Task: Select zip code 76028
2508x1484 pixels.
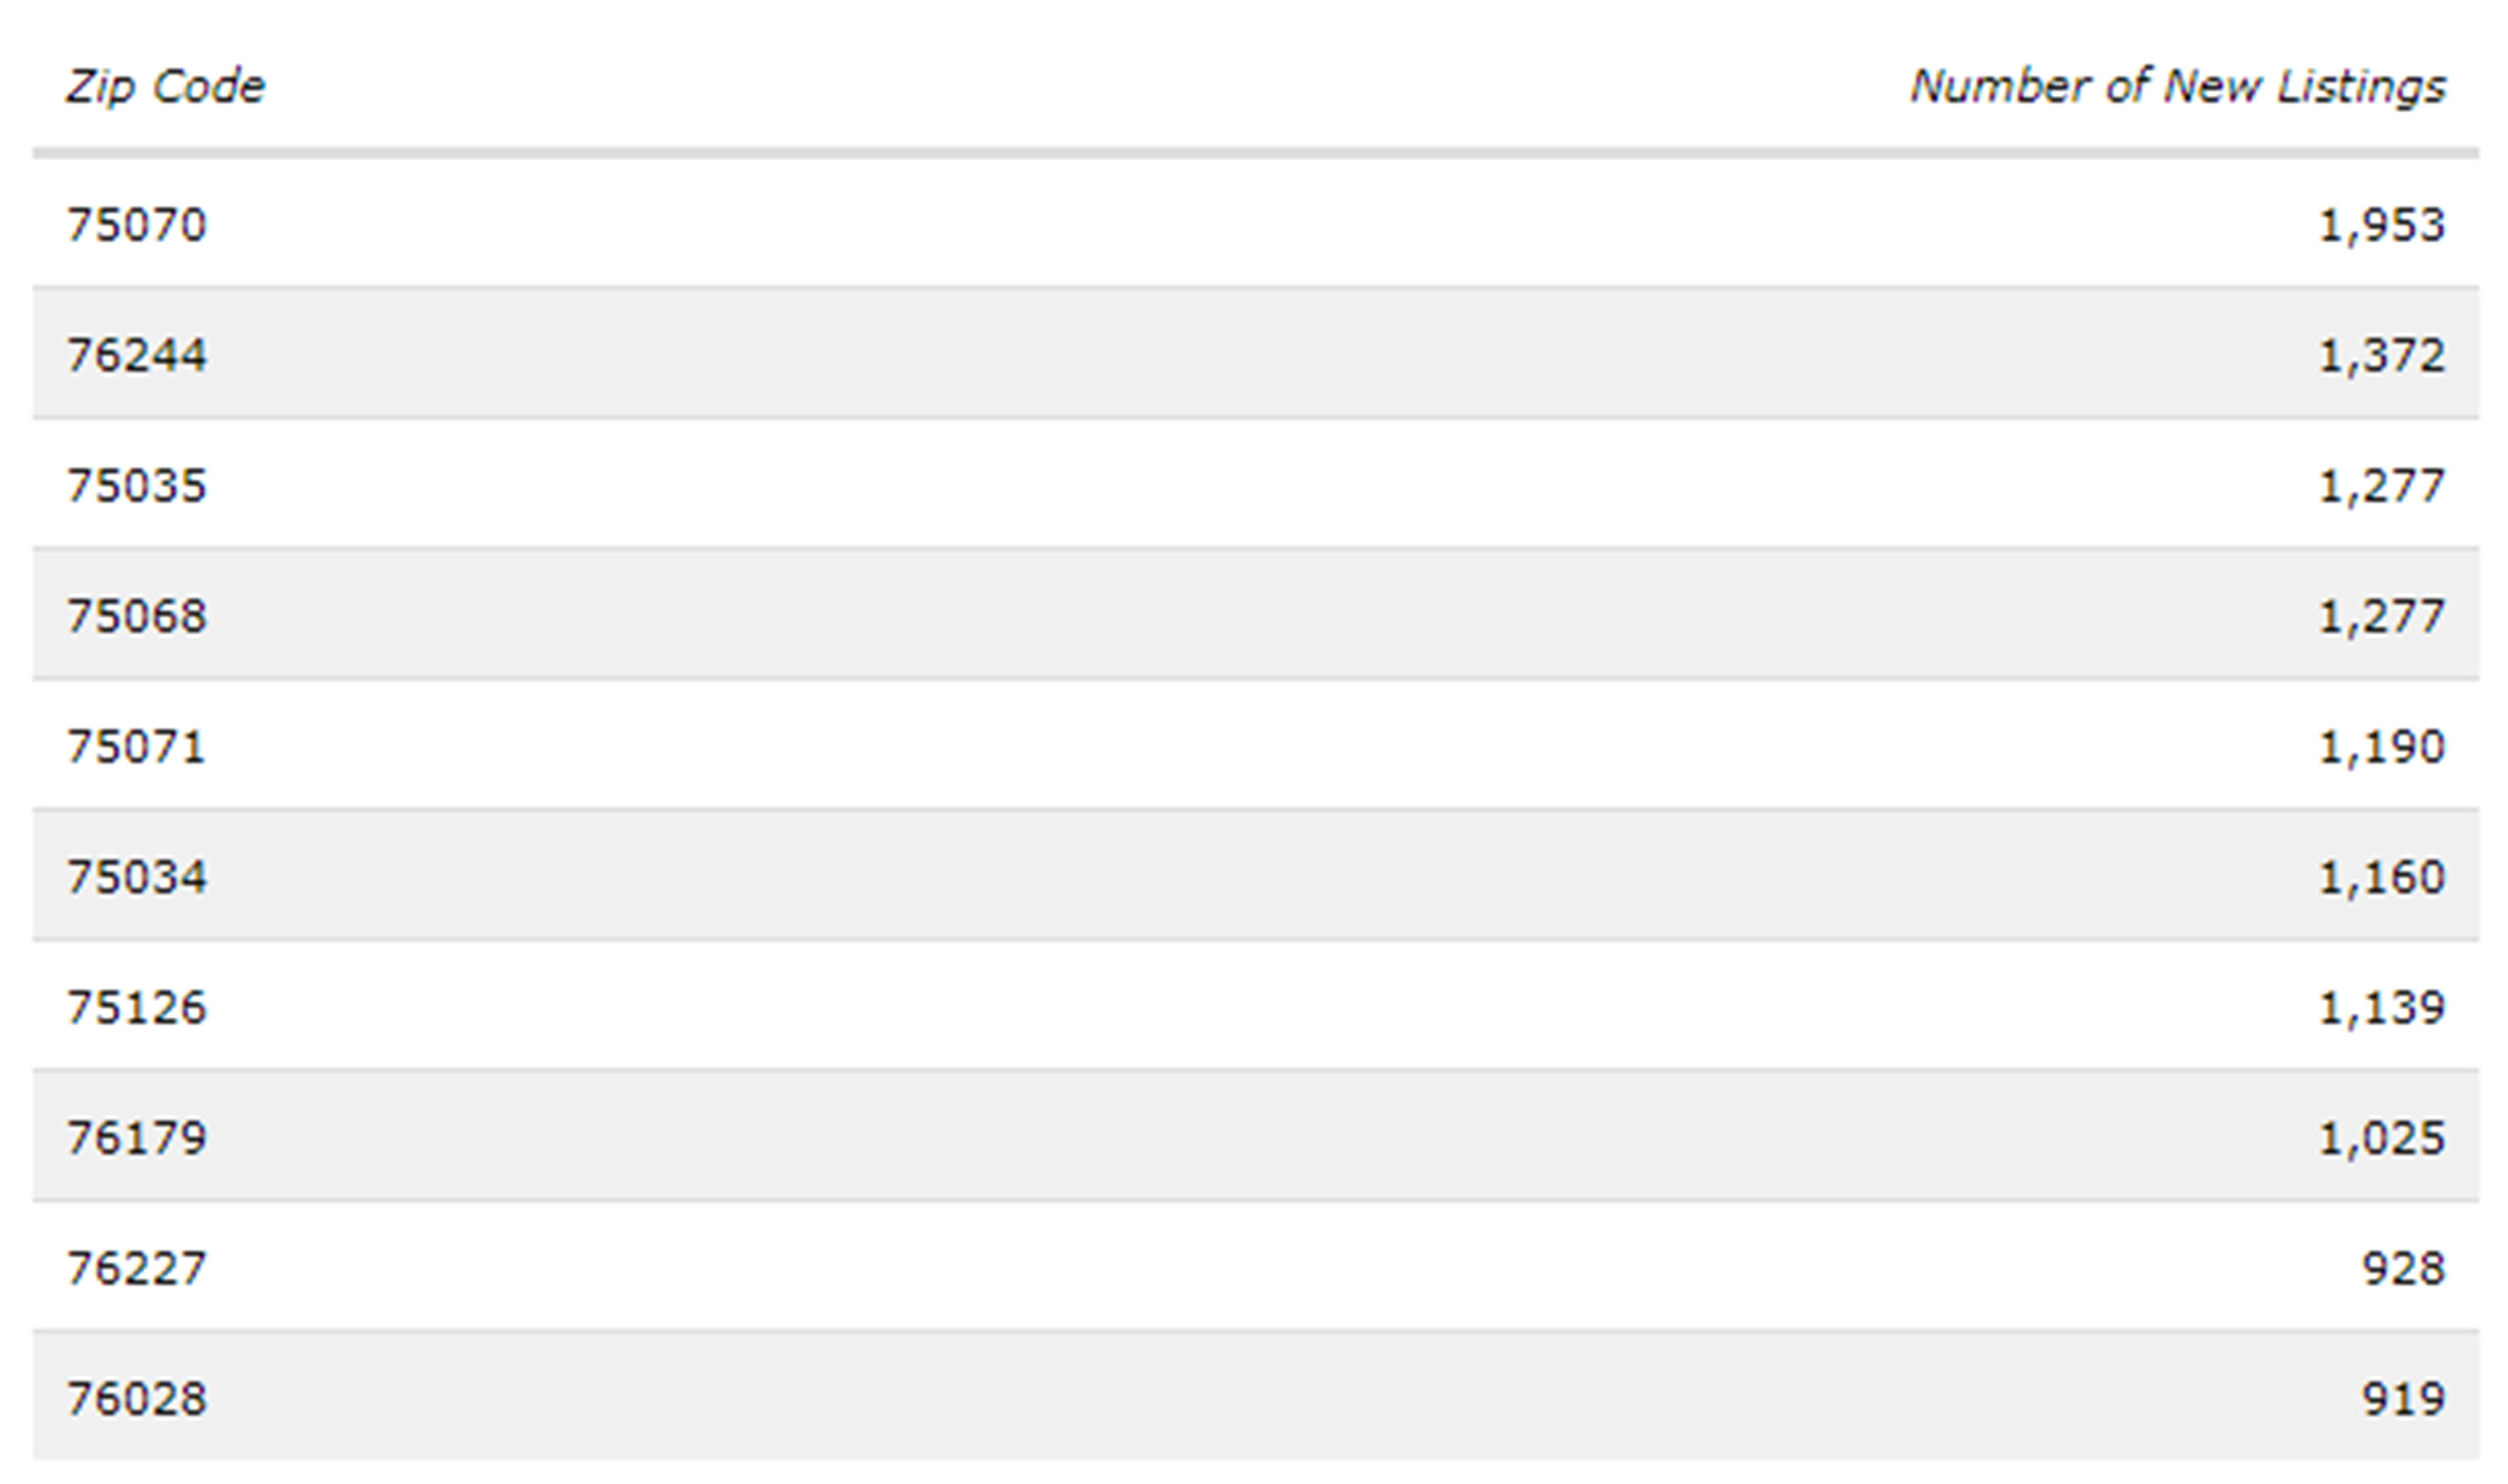Action: (x=137, y=1398)
